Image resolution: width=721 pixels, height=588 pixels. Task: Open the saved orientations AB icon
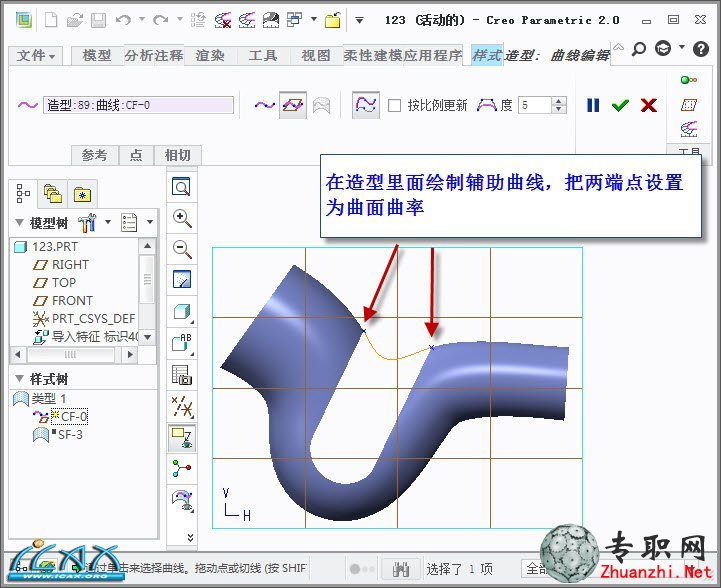(x=182, y=343)
